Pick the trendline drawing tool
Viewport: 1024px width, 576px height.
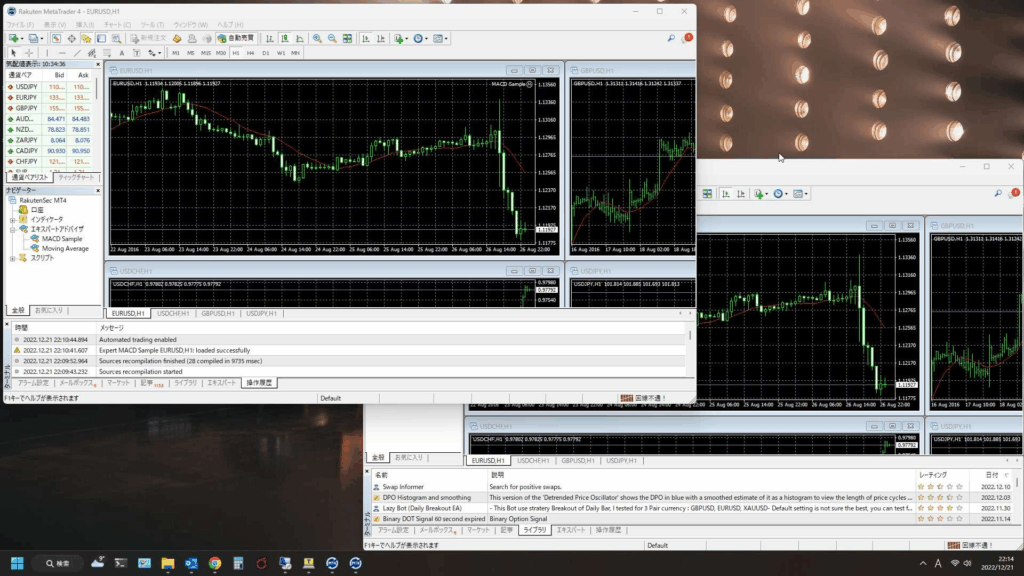pyautogui.click(x=77, y=53)
